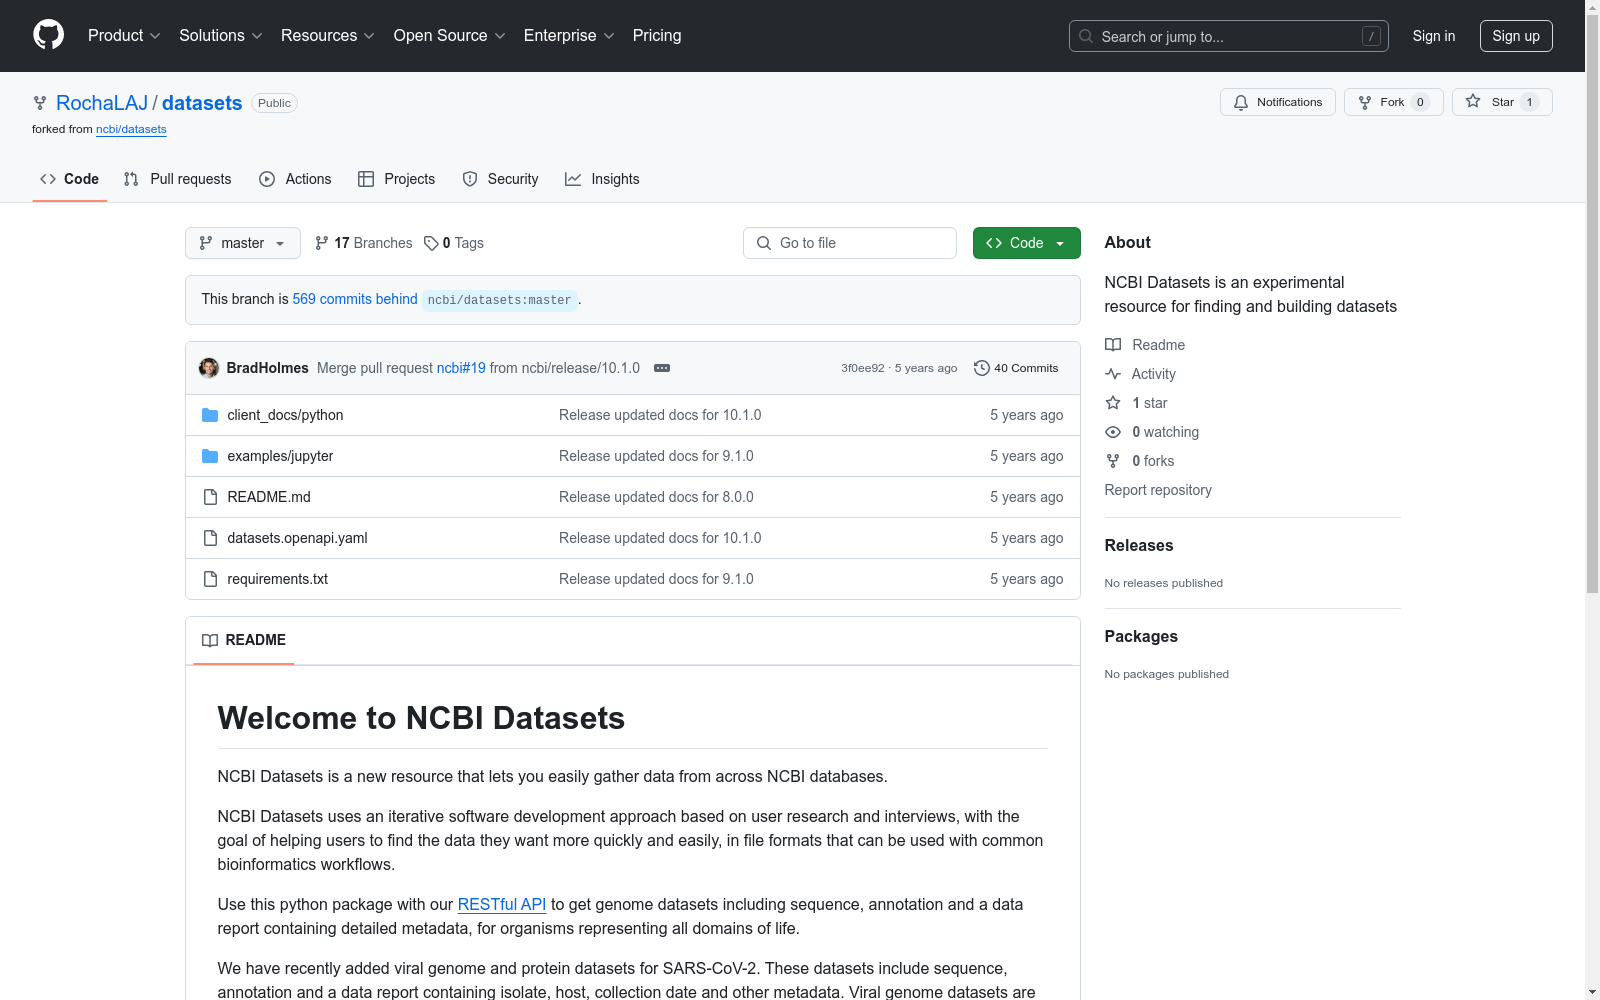The height and width of the screenshot is (1000, 1600).
Task: Click the Pricing link
Action: point(657,36)
